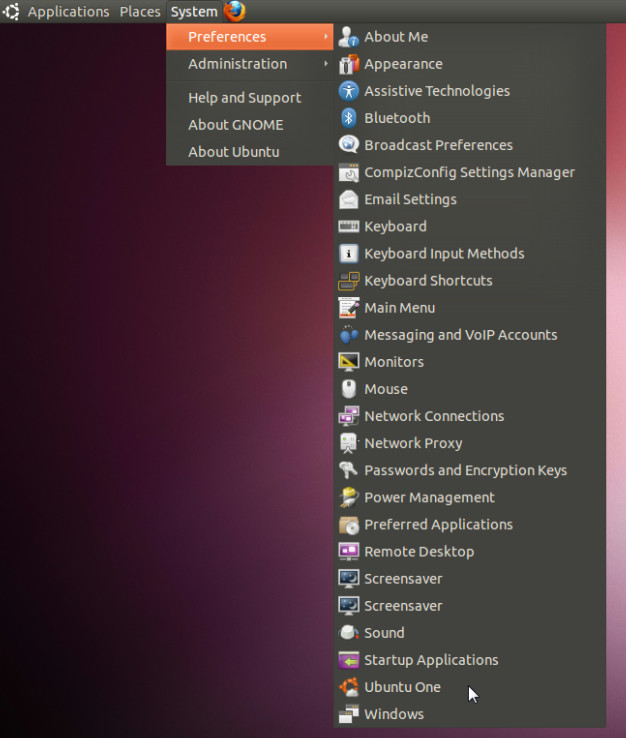Select Broadcast Preferences entry
The image size is (626, 738).
click(x=470, y=145)
